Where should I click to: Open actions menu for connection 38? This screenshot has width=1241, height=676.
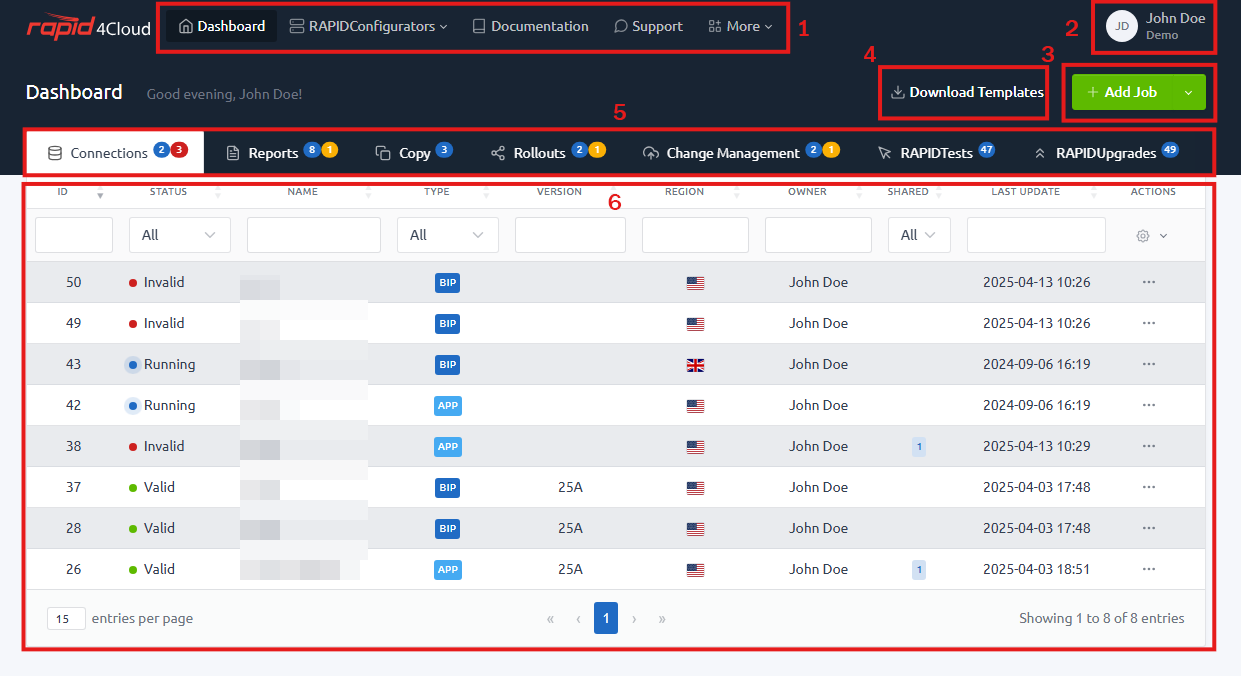pyautogui.click(x=1149, y=446)
